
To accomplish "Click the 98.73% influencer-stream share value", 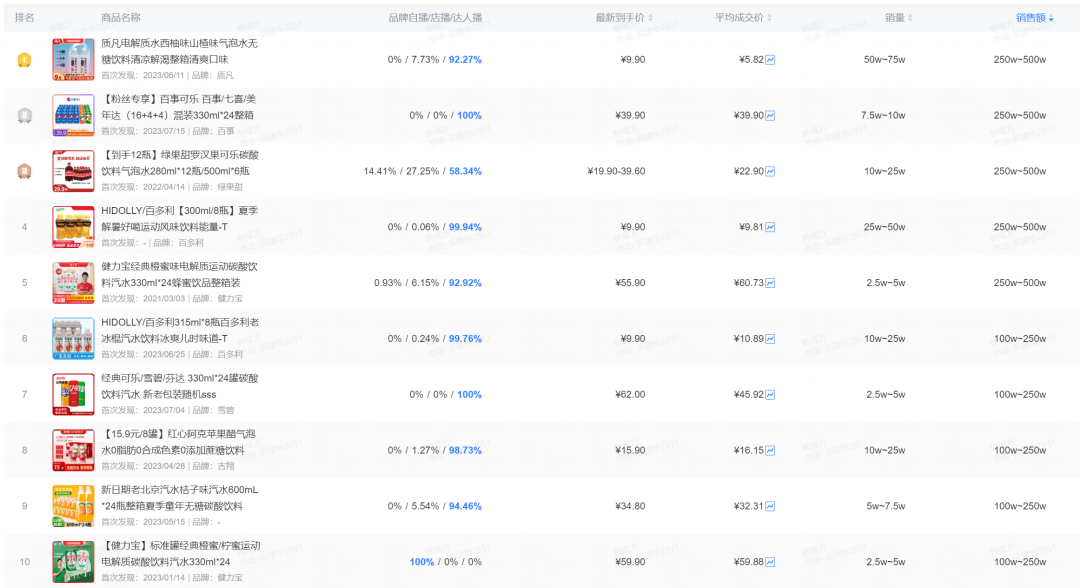I will pyautogui.click(x=465, y=451).
